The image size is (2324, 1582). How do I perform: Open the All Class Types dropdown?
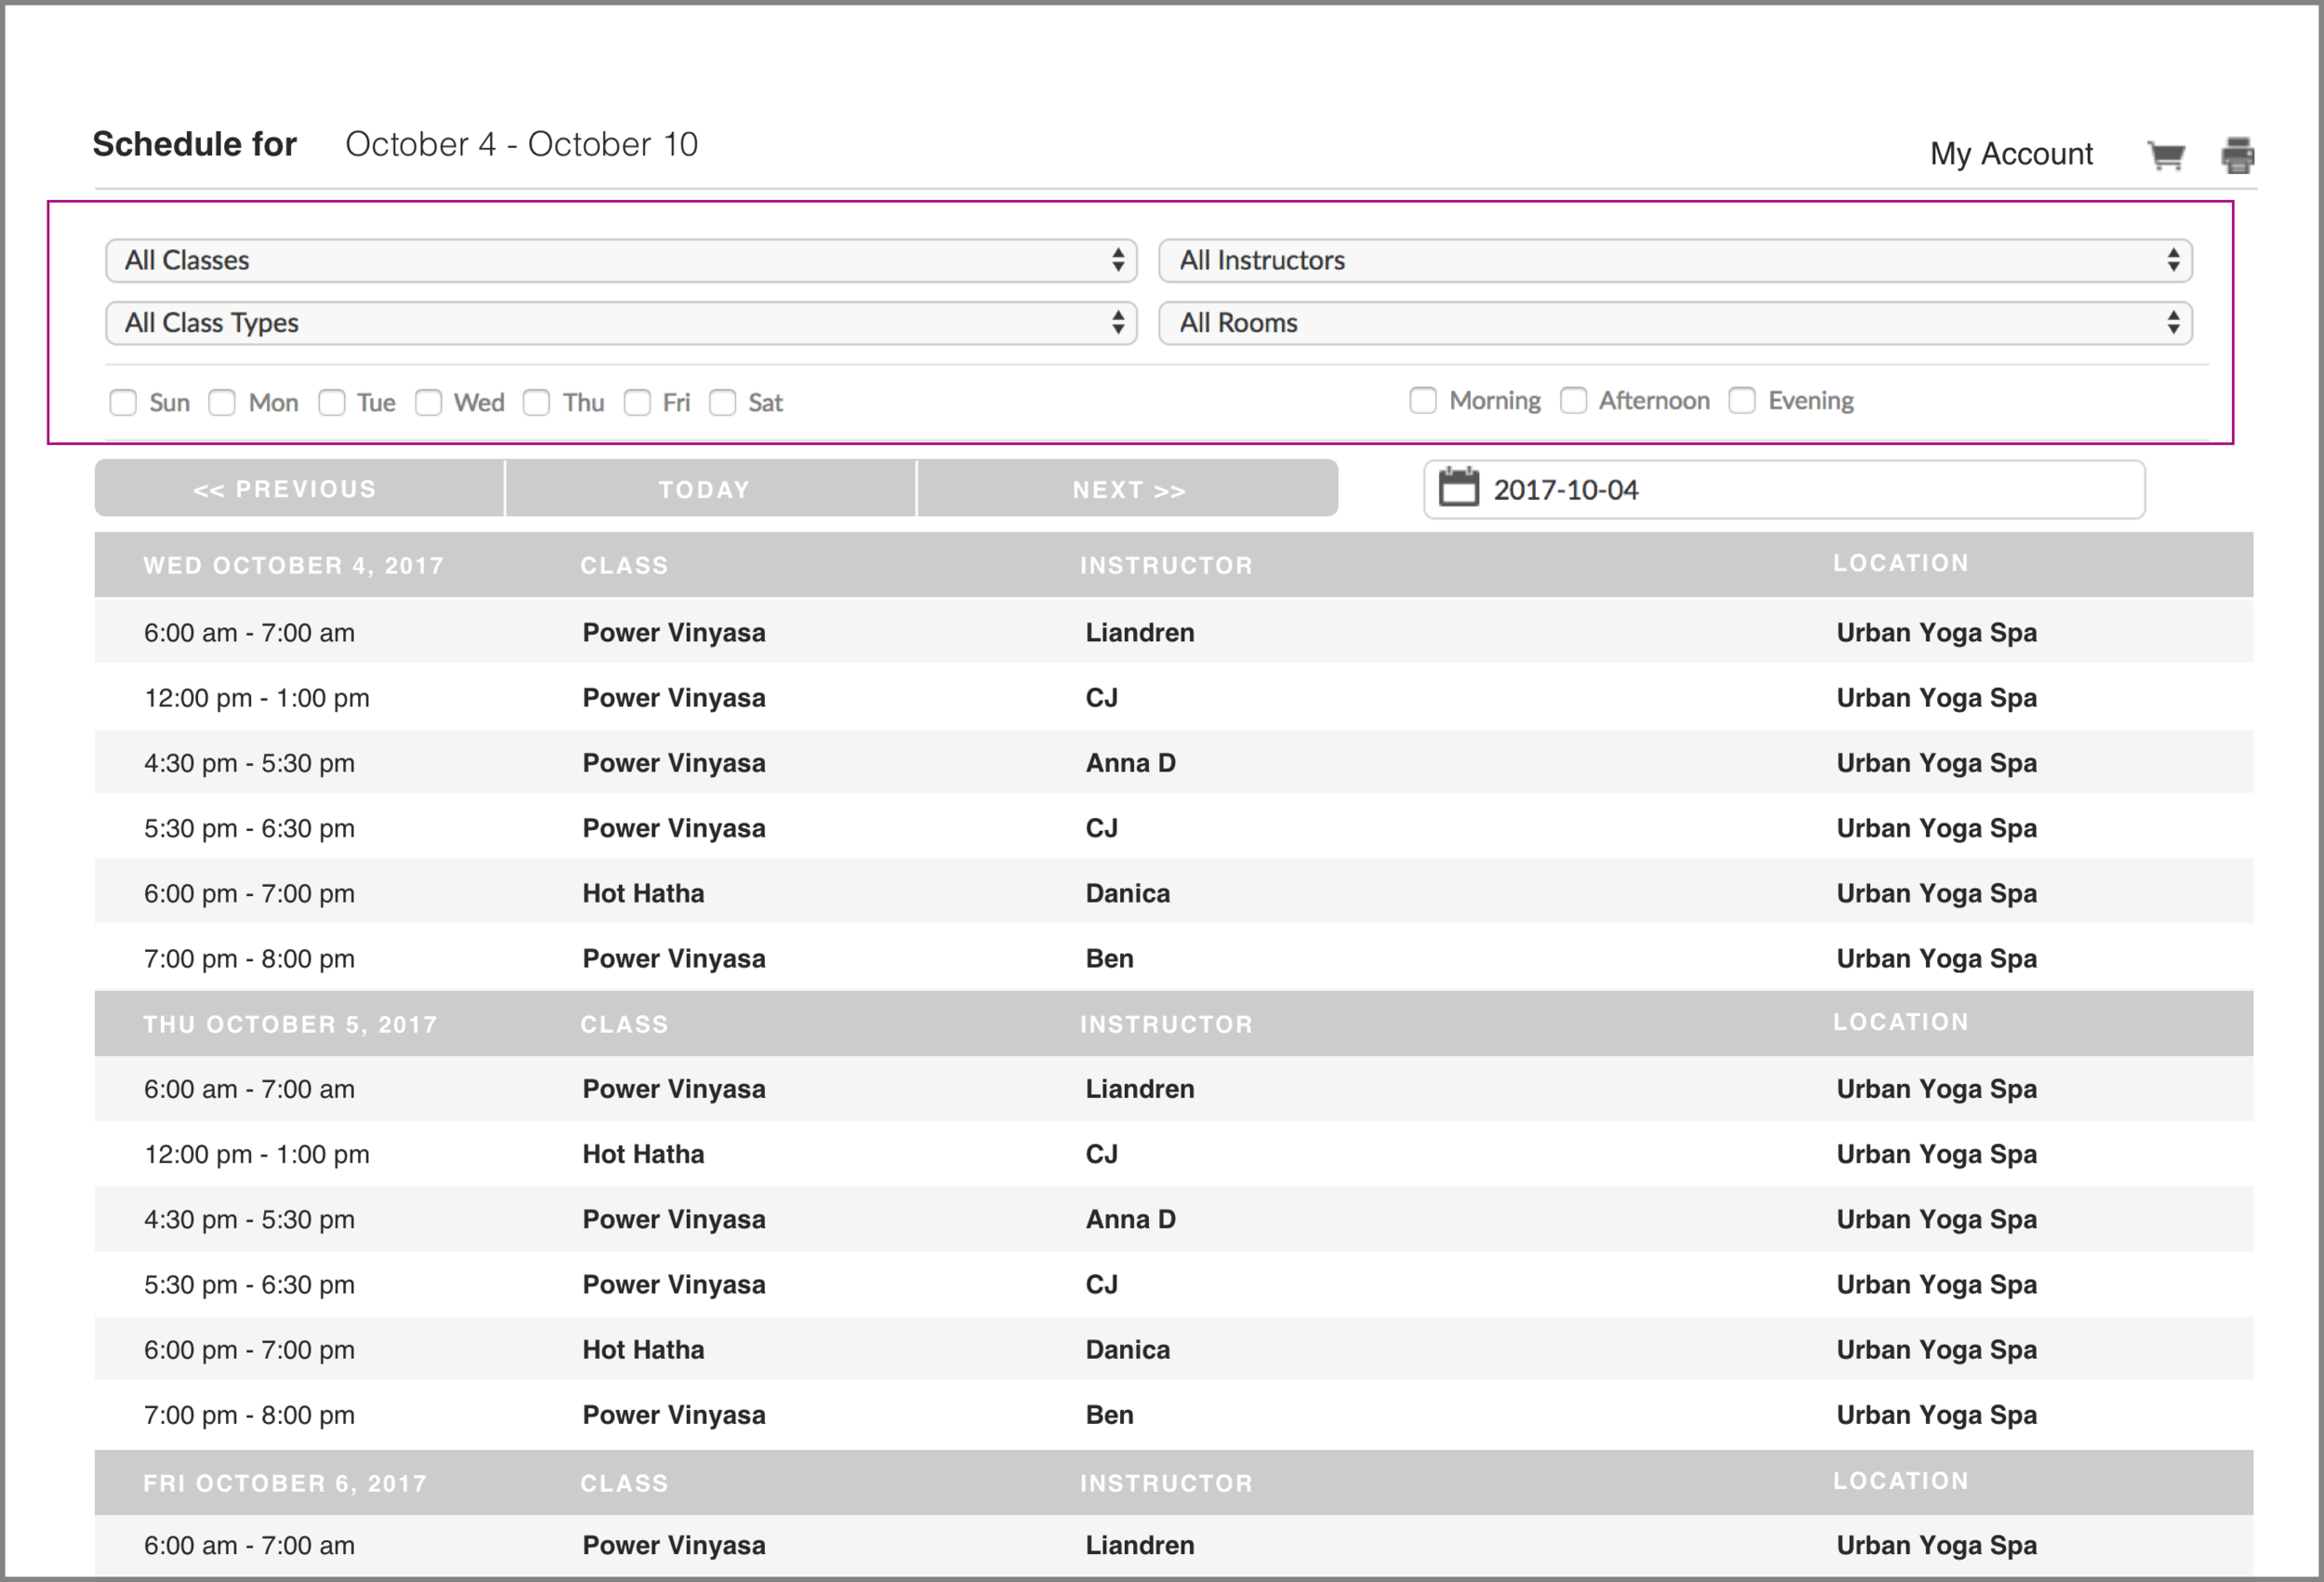click(621, 323)
